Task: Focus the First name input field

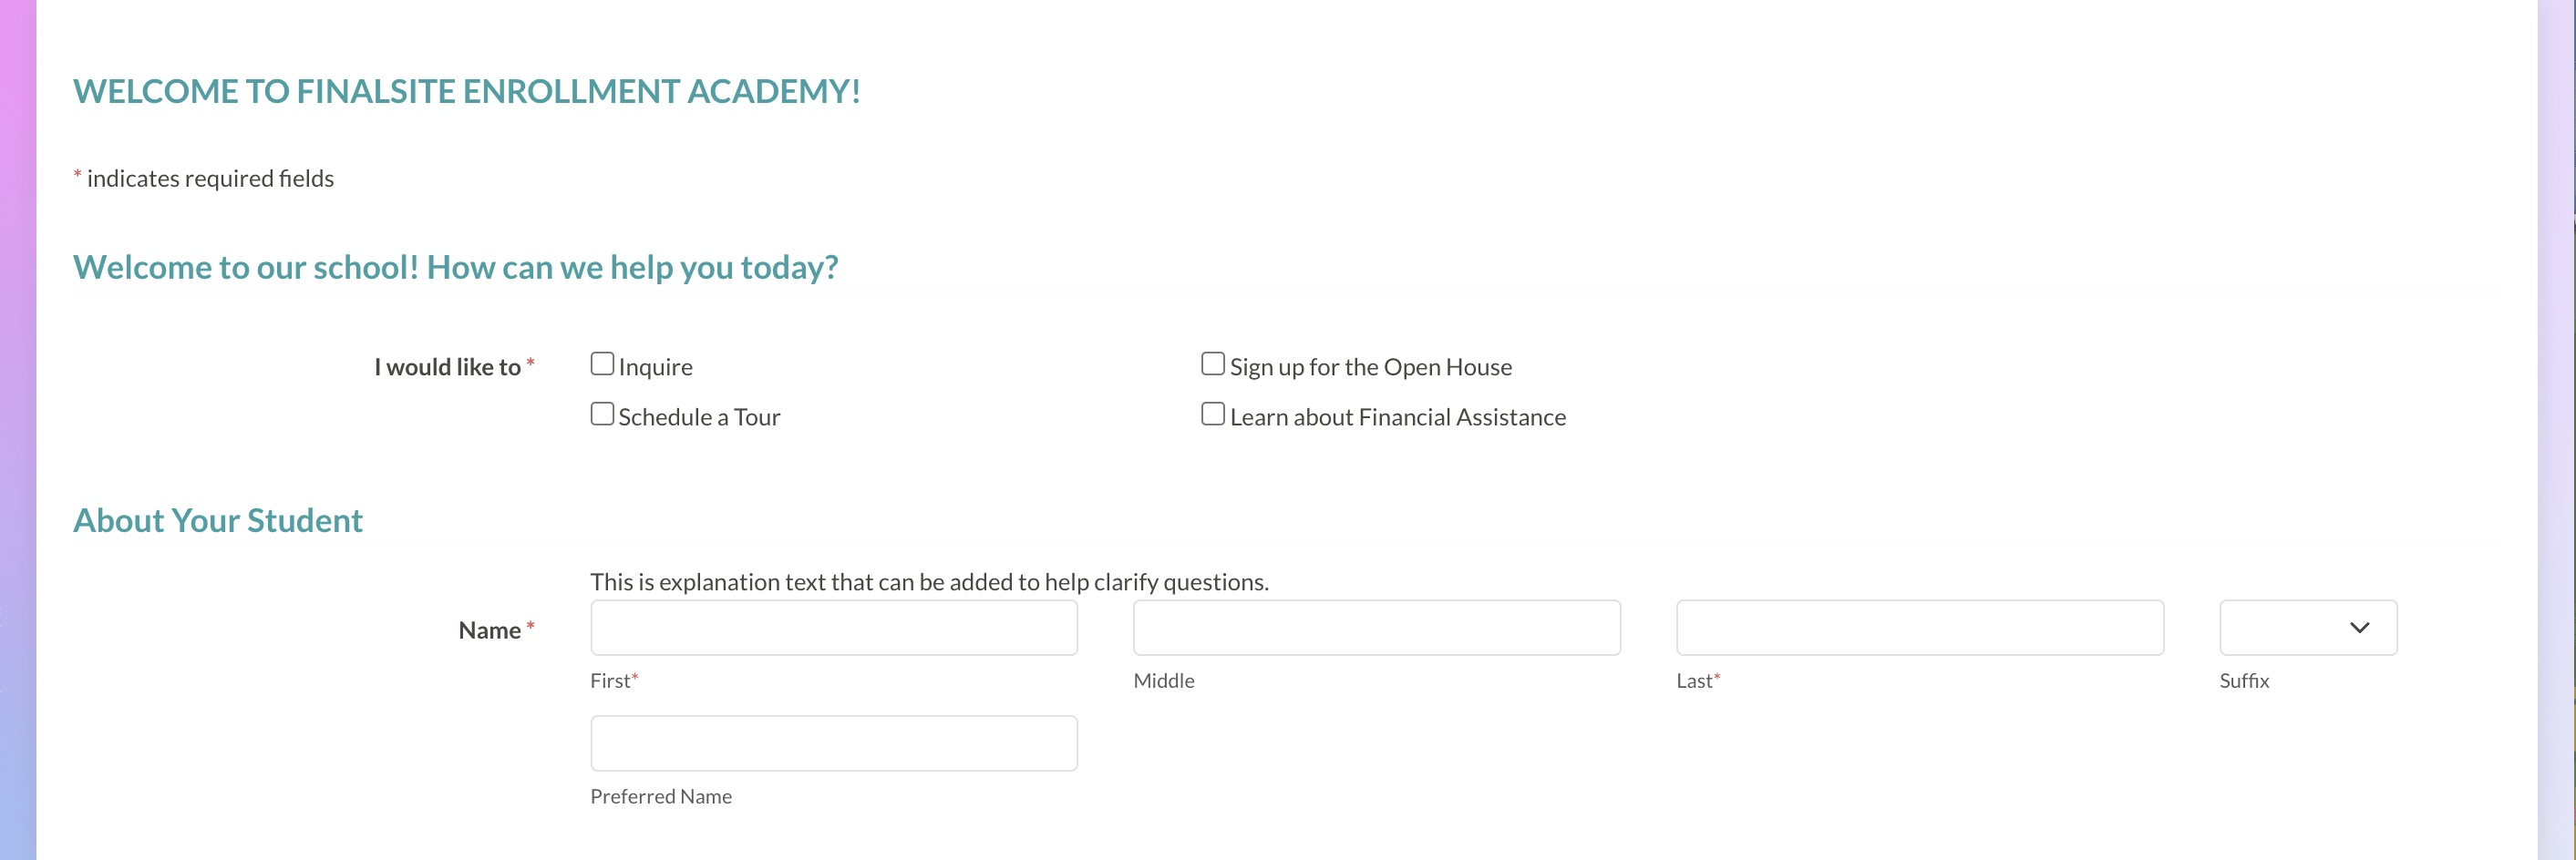Action: point(833,628)
